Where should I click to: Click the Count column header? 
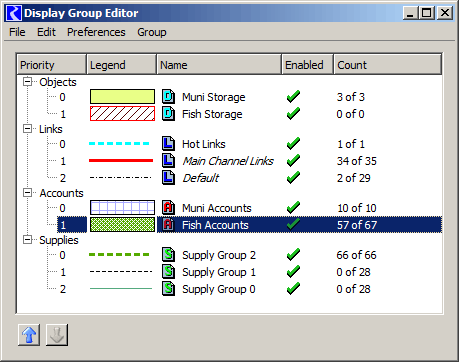388,65
